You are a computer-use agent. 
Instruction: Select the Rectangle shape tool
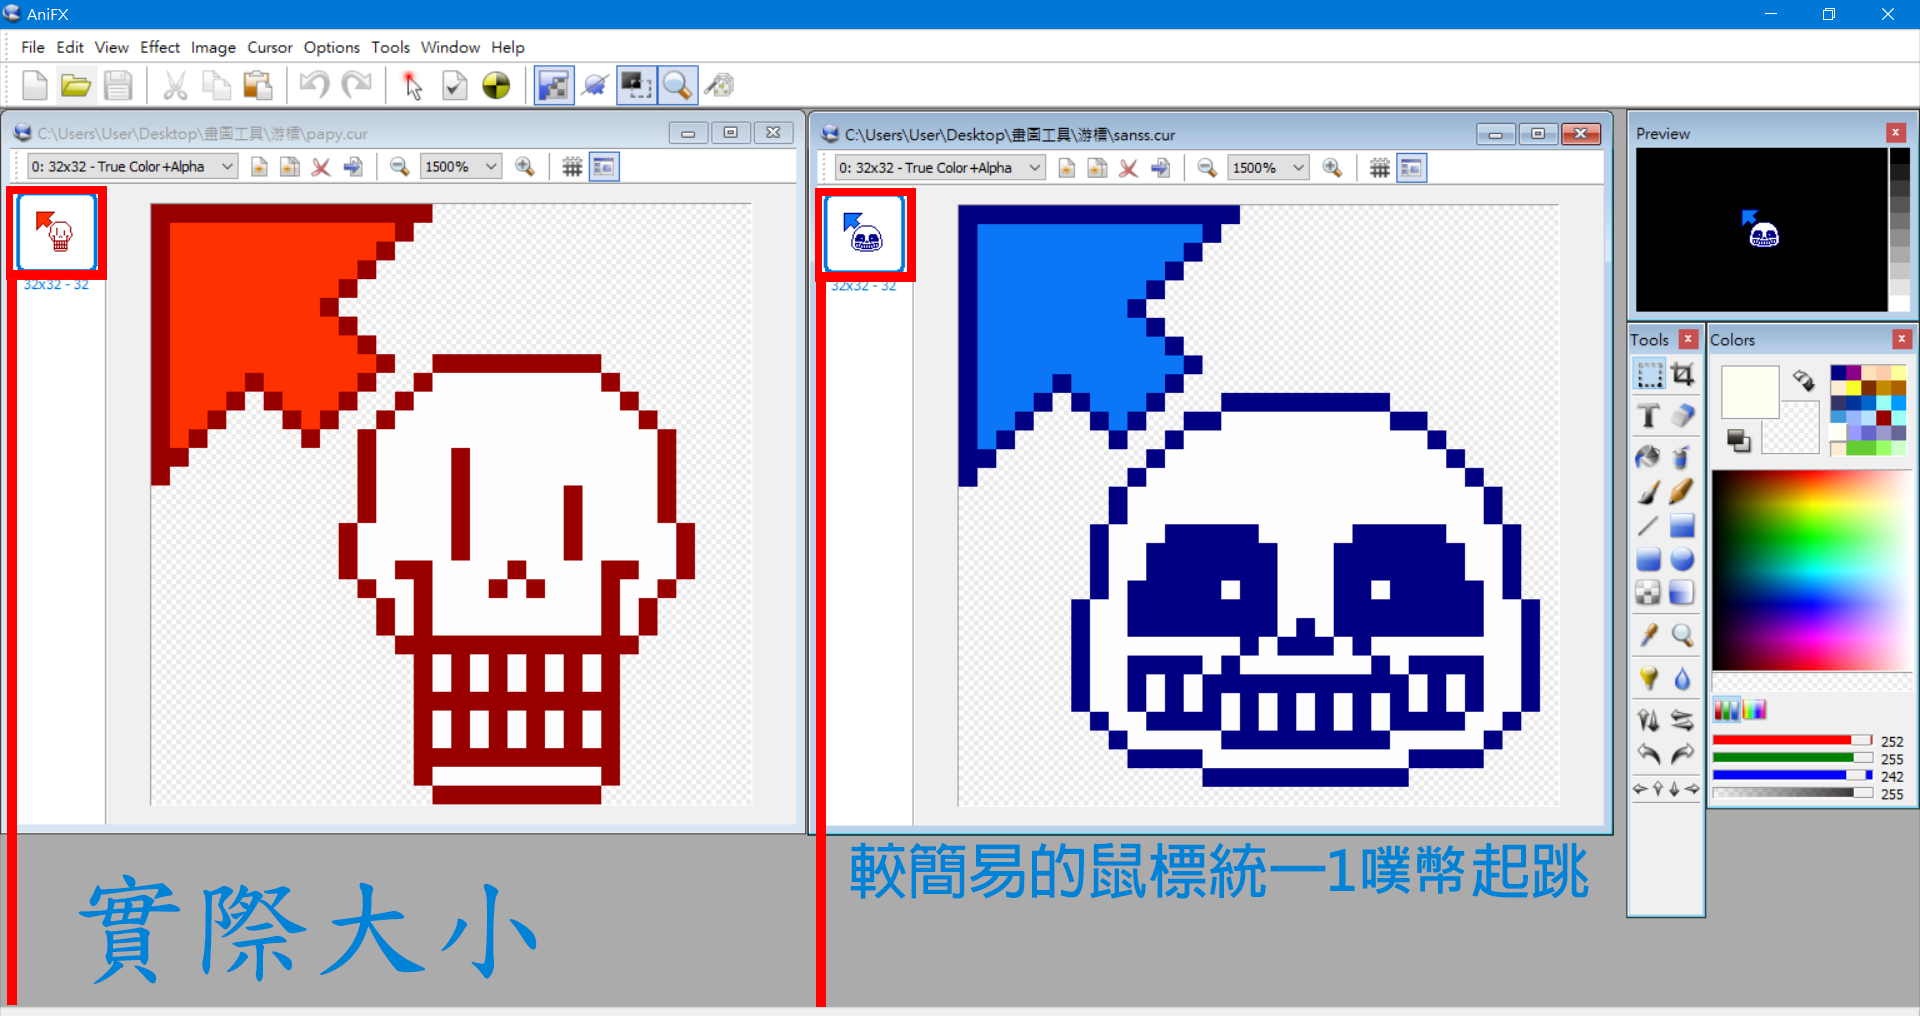1683,525
